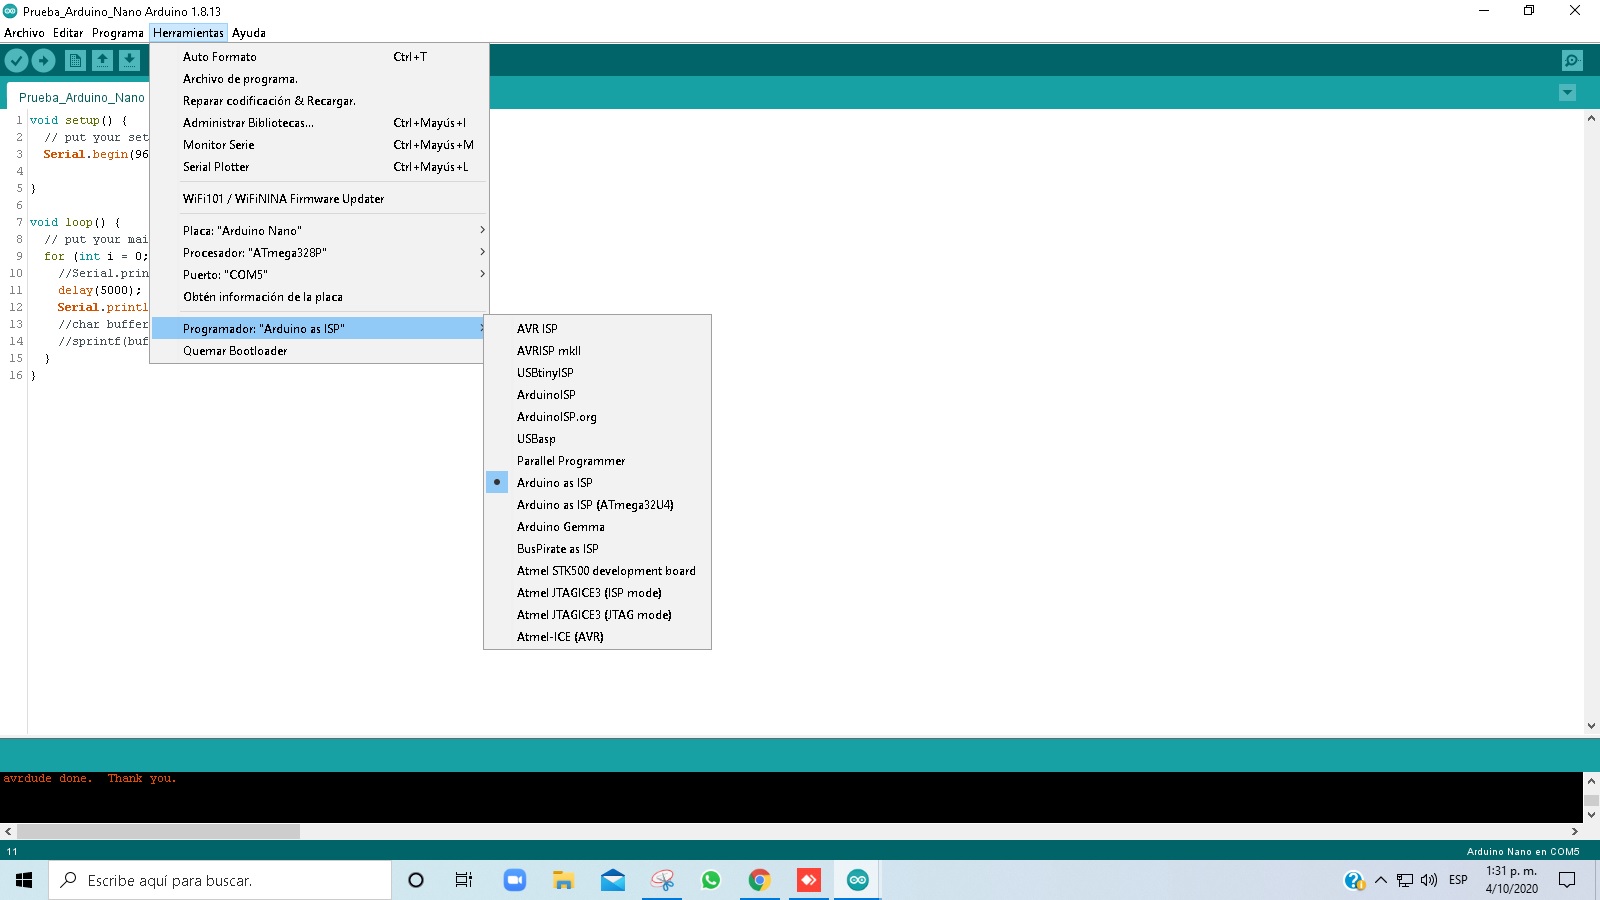Select the Arduino as ISP programmer option

[597, 483]
